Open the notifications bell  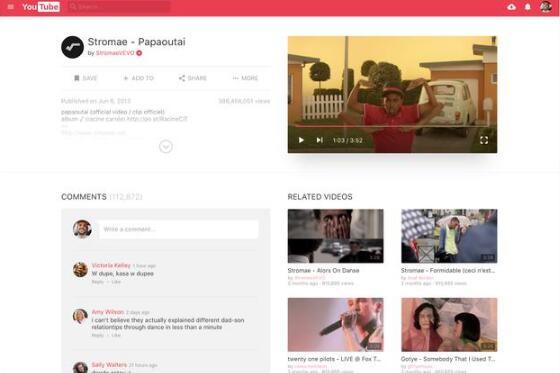[528, 7]
